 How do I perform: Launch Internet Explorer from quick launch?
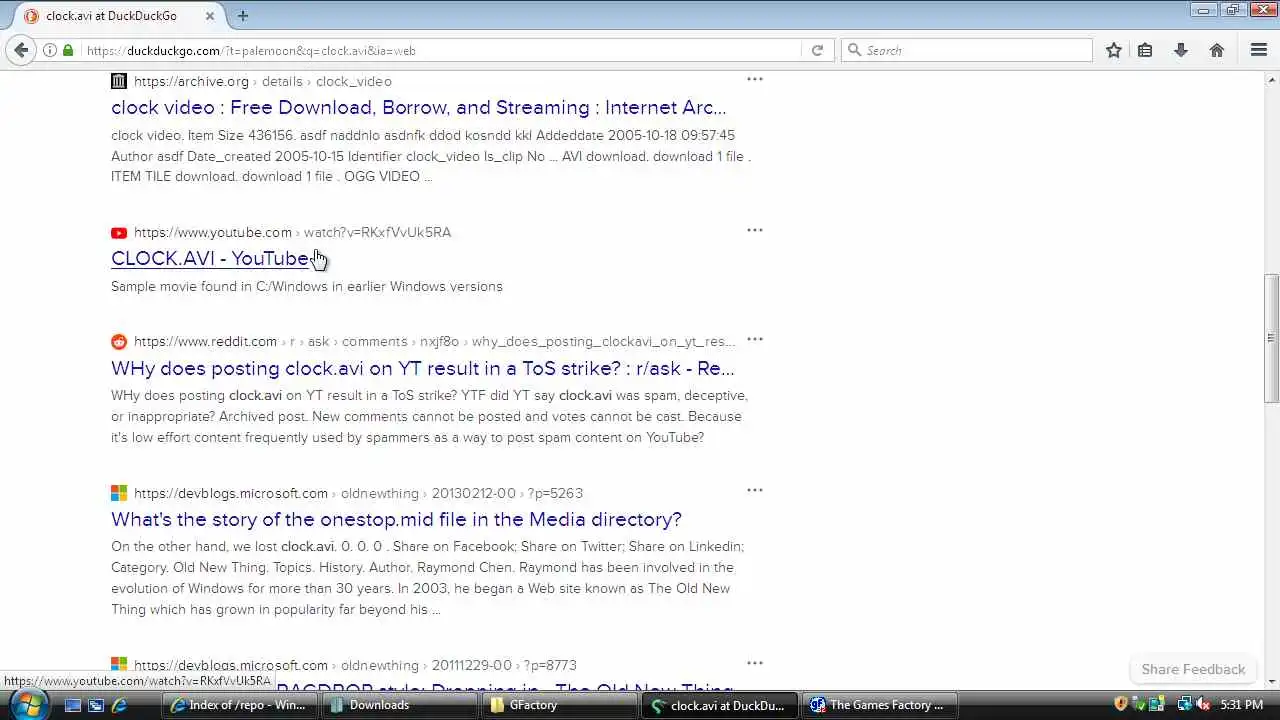coord(119,705)
